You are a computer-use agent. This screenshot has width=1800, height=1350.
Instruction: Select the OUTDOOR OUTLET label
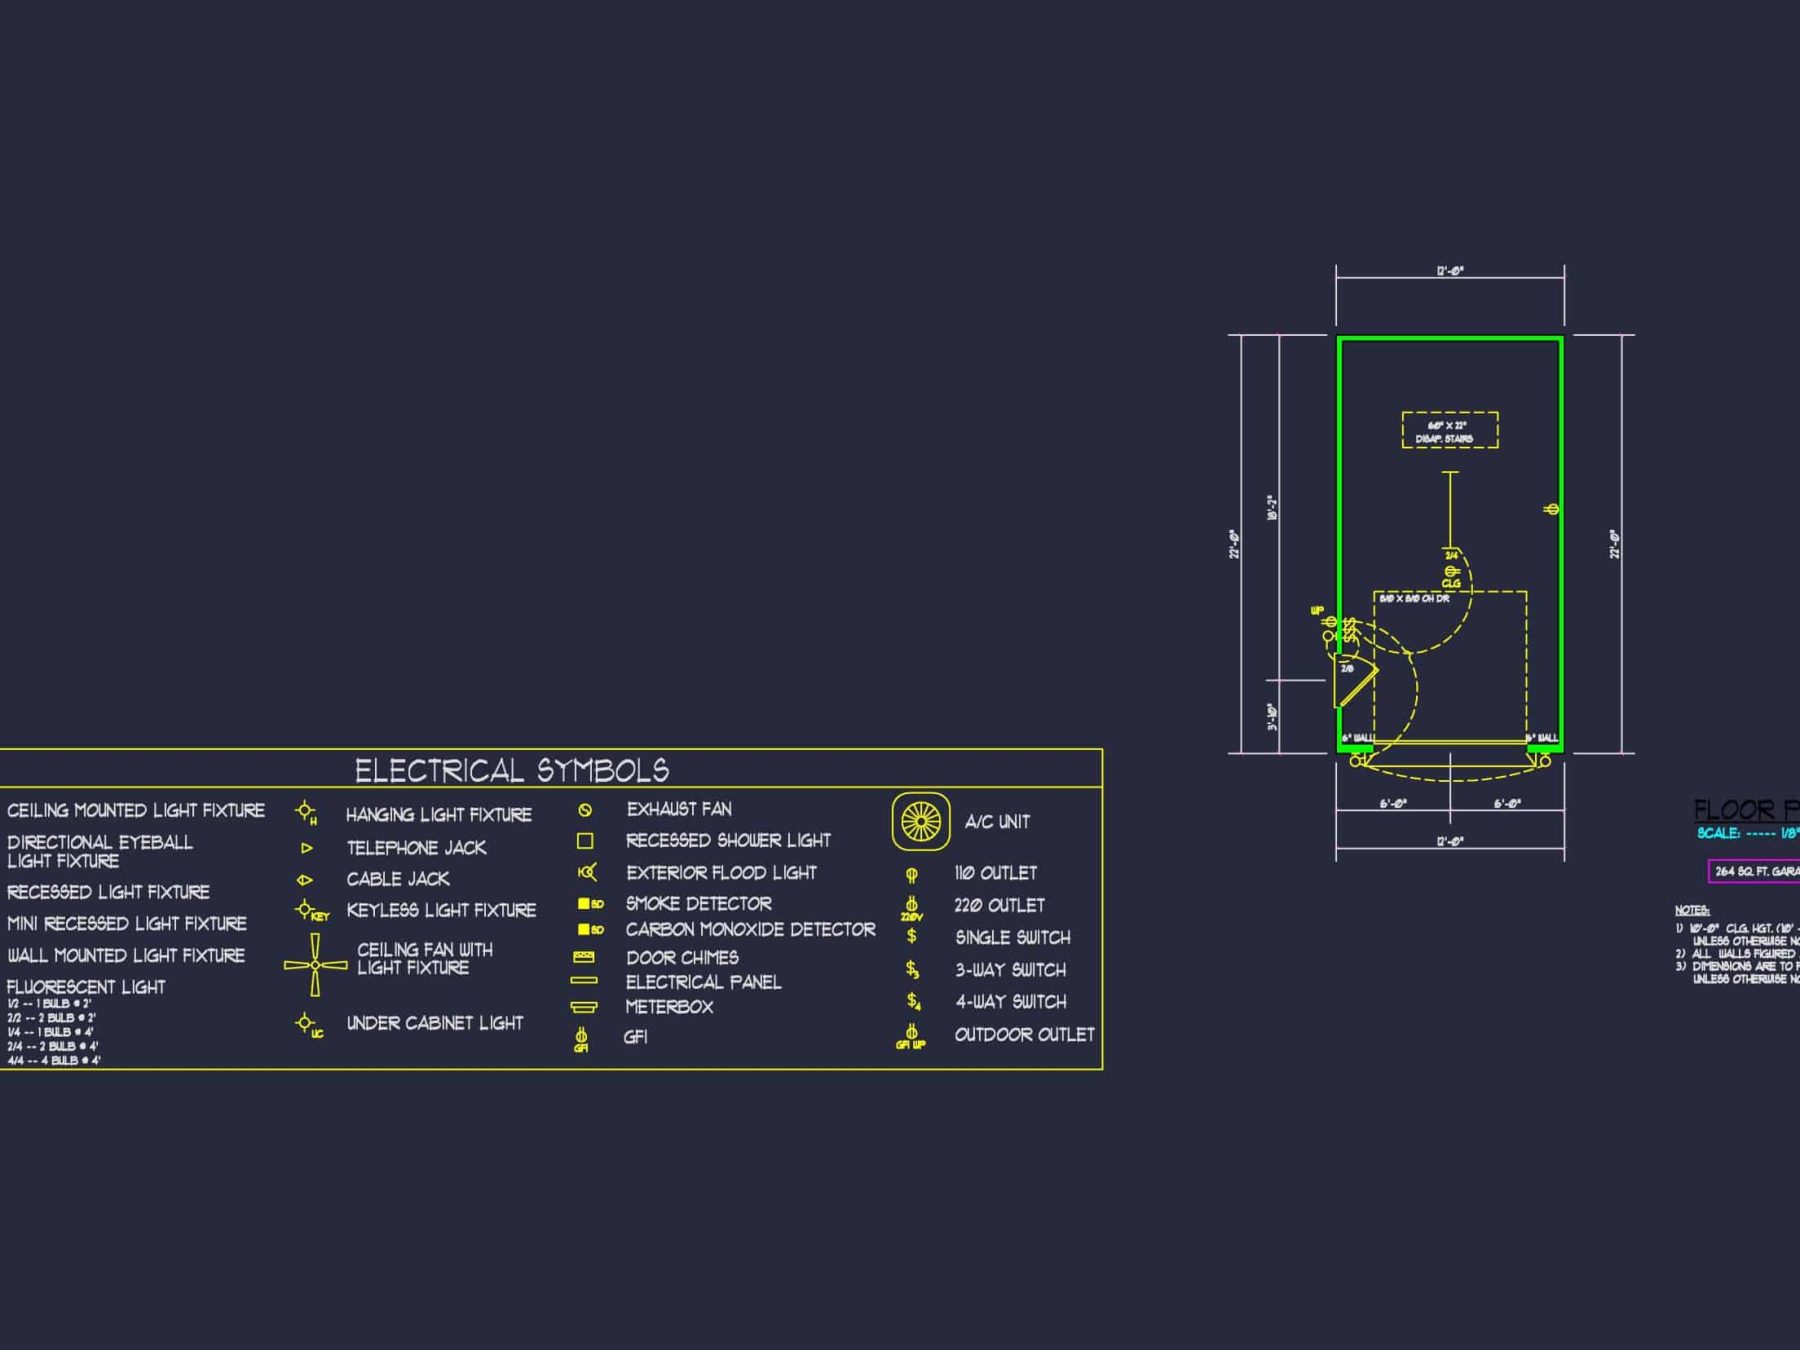tap(1025, 1035)
